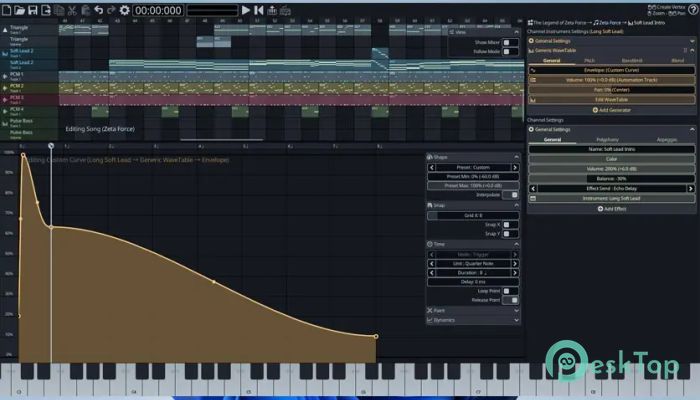The height and width of the screenshot is (400, 700).
Task: Click the PCM 2 track icon
Action: pos(5,88)
